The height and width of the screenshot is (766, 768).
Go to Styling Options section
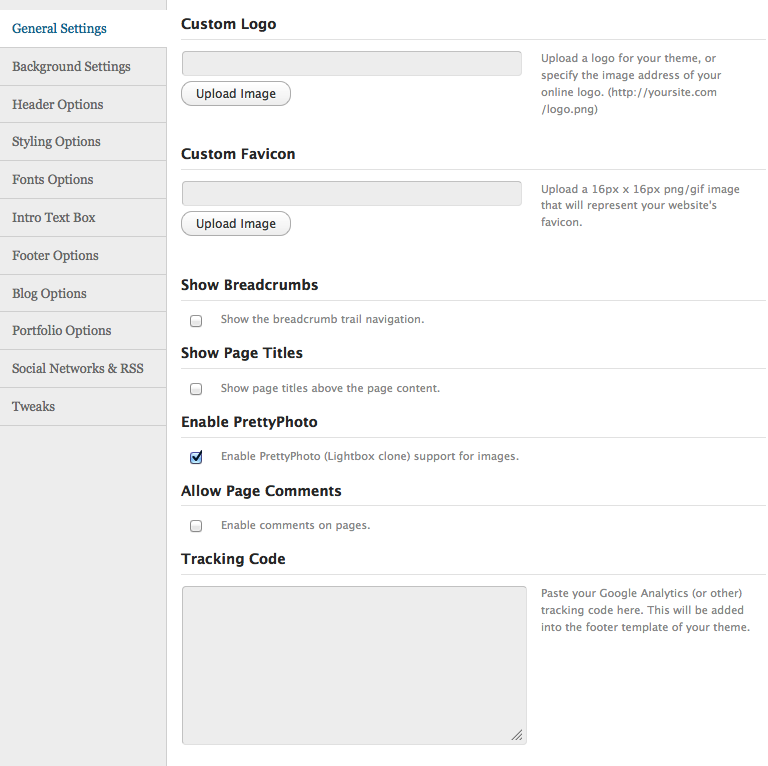point(56,141)
